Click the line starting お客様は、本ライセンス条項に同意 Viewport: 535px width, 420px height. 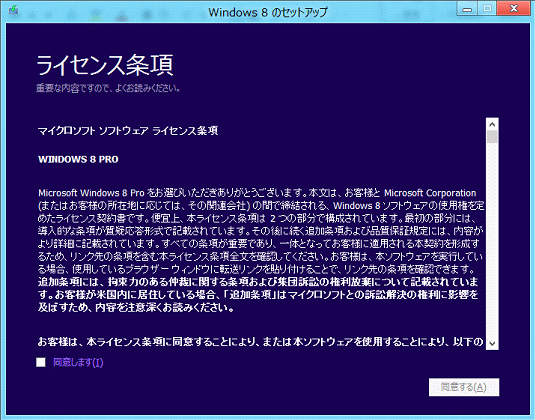260,342
